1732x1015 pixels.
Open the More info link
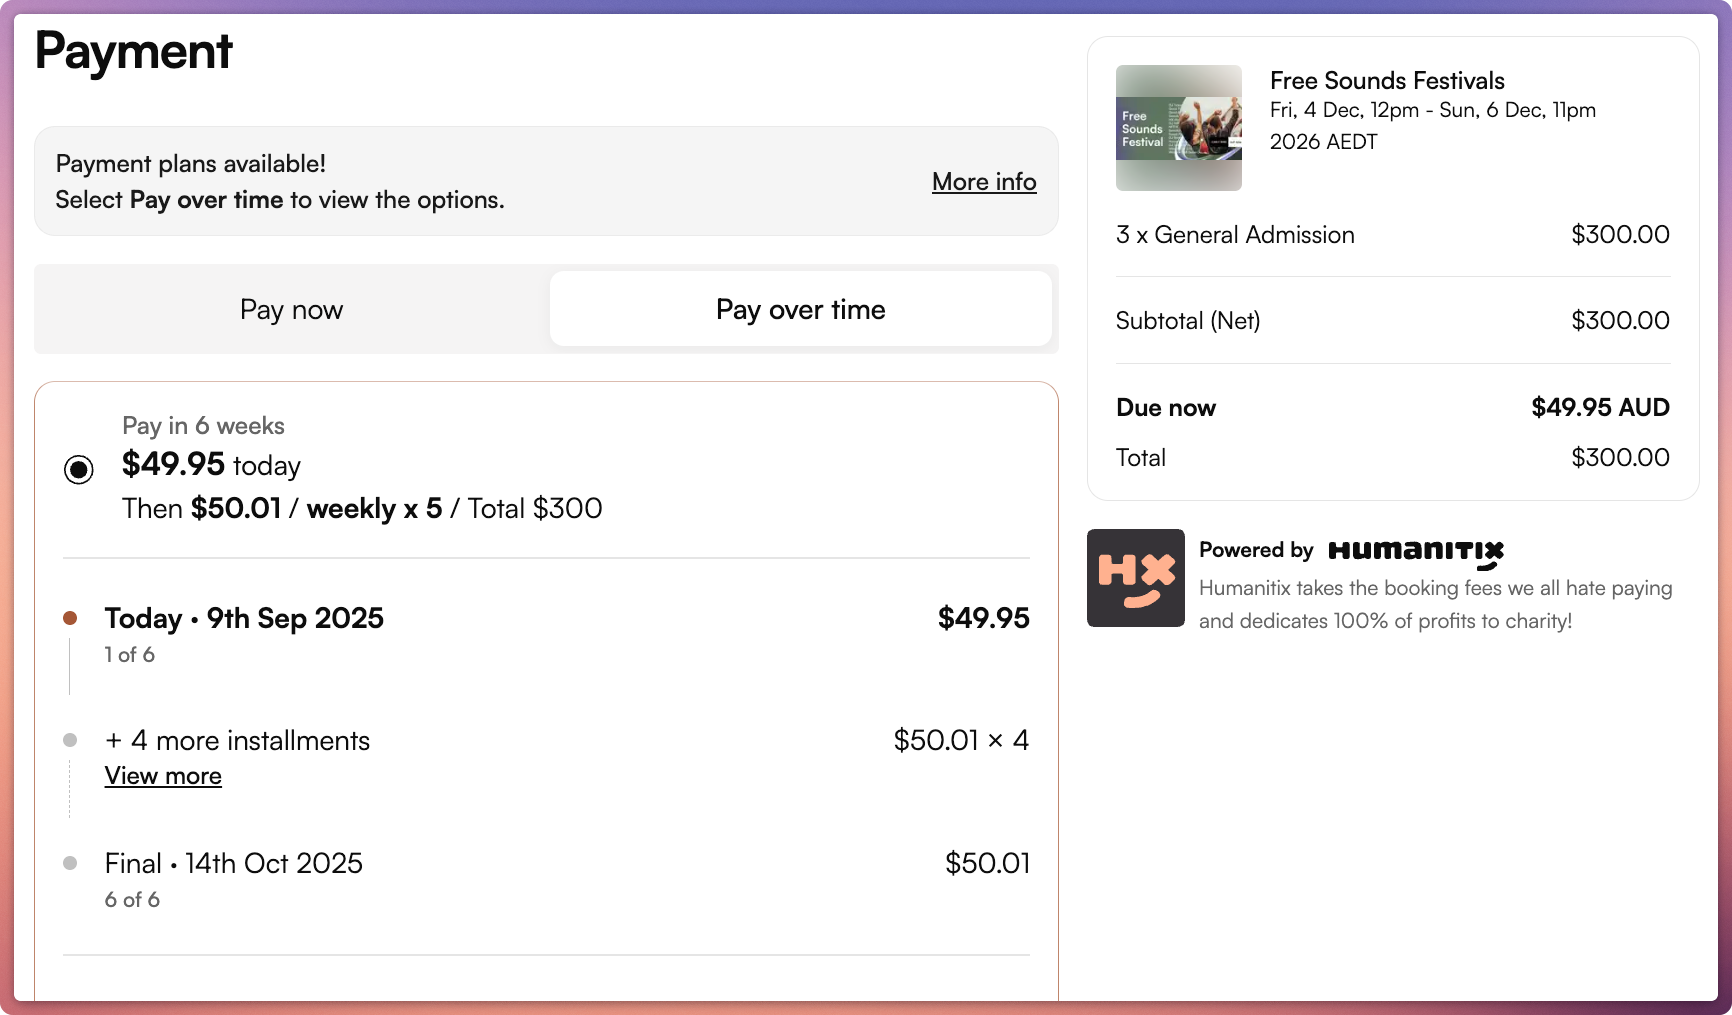point(983,182)
